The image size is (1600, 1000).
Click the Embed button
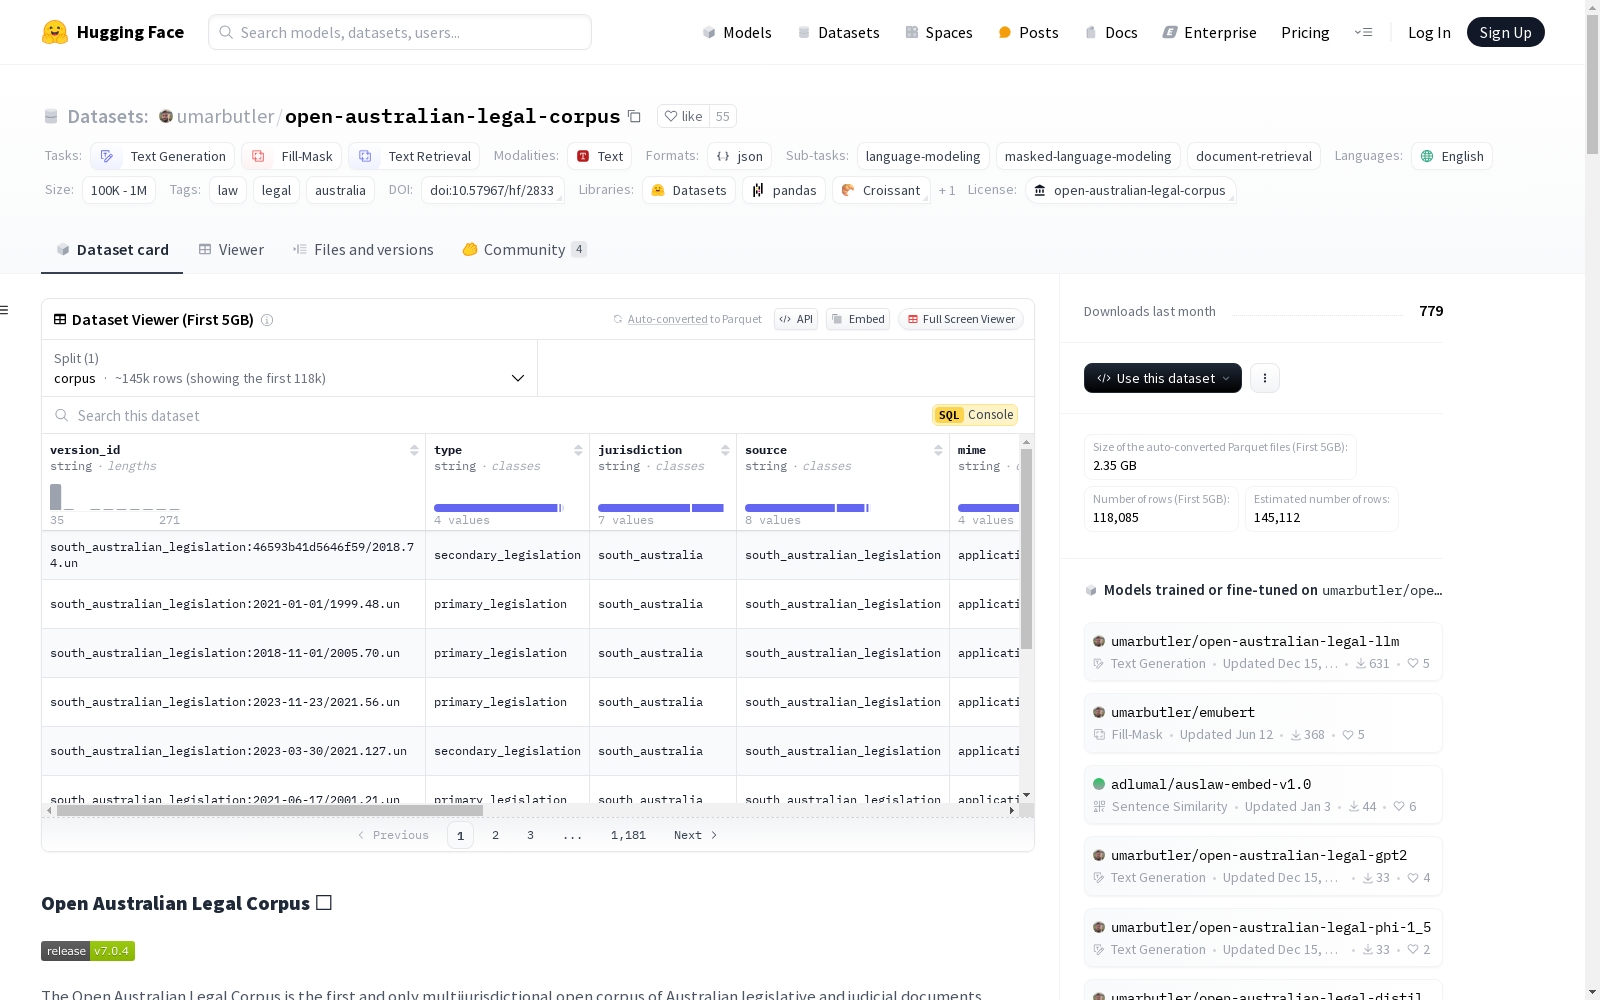click(858, 319)
